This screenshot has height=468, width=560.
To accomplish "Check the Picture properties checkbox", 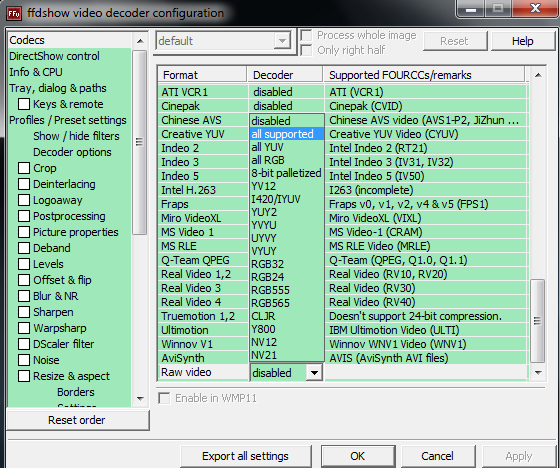I will coord(24,232).
